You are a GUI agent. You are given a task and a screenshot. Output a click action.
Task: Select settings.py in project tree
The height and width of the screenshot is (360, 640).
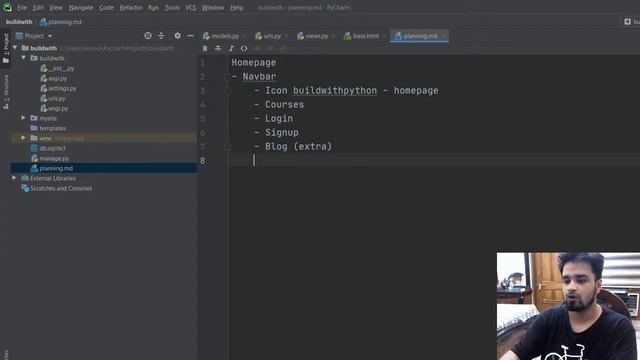tap(58, 88)
